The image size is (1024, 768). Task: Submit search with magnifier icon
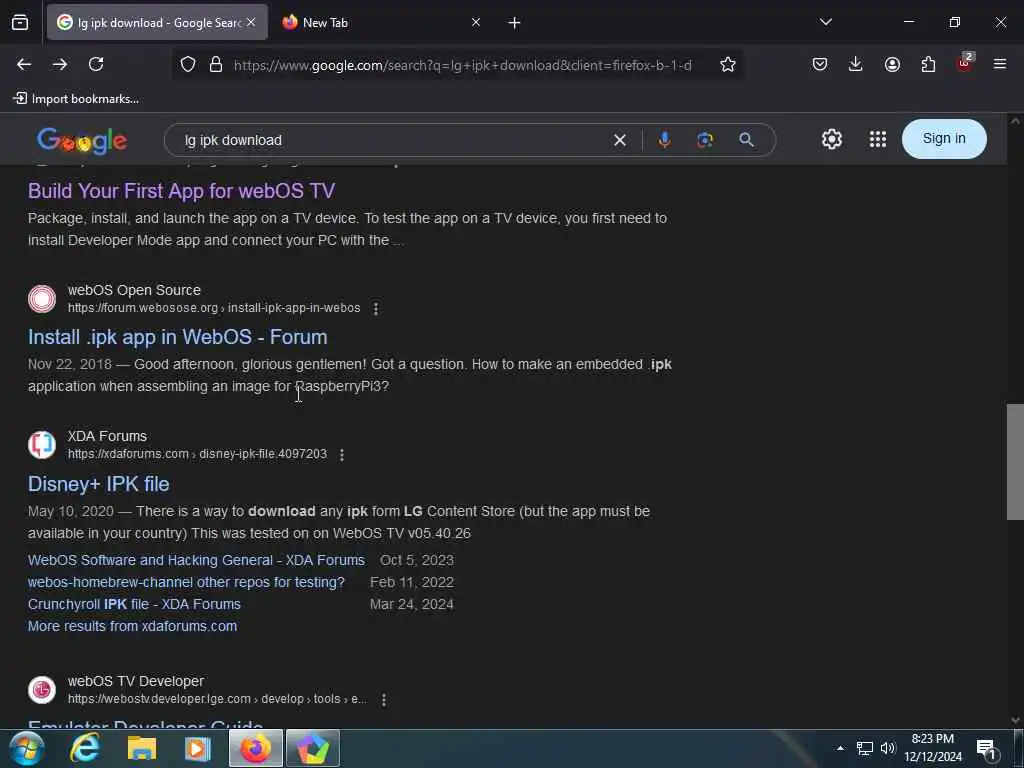pos(746,140)
